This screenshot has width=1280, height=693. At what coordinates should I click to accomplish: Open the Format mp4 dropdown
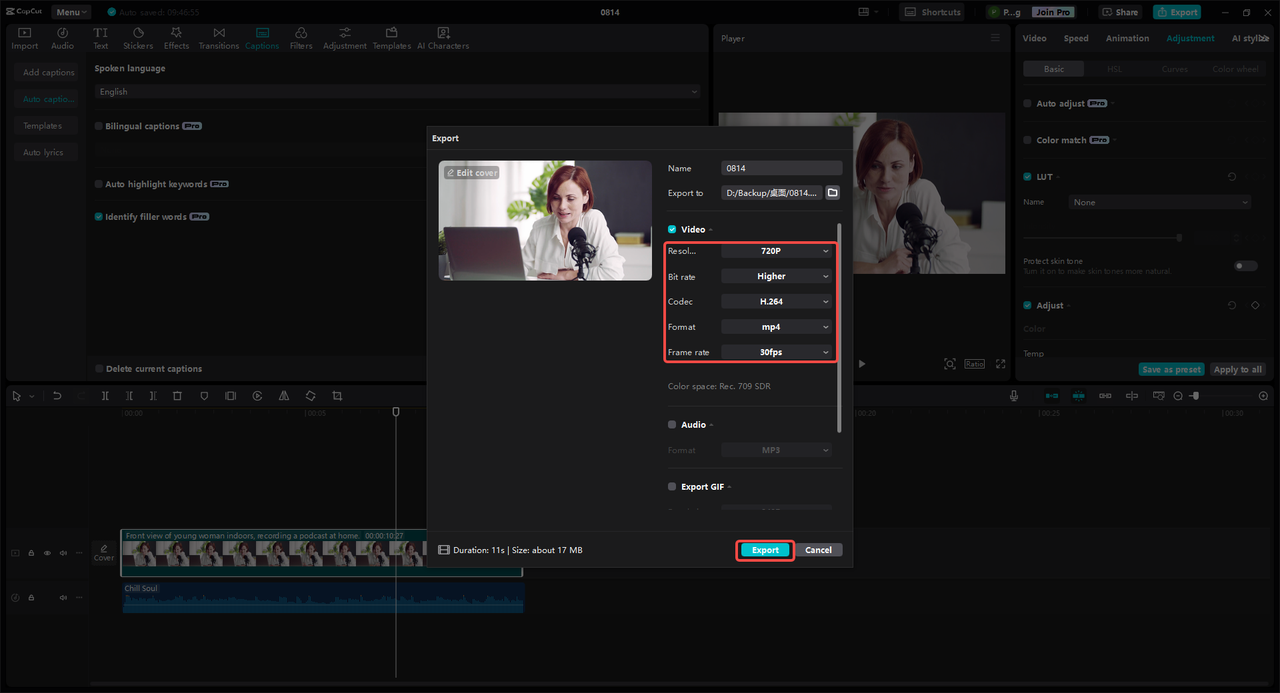(777, 327)
